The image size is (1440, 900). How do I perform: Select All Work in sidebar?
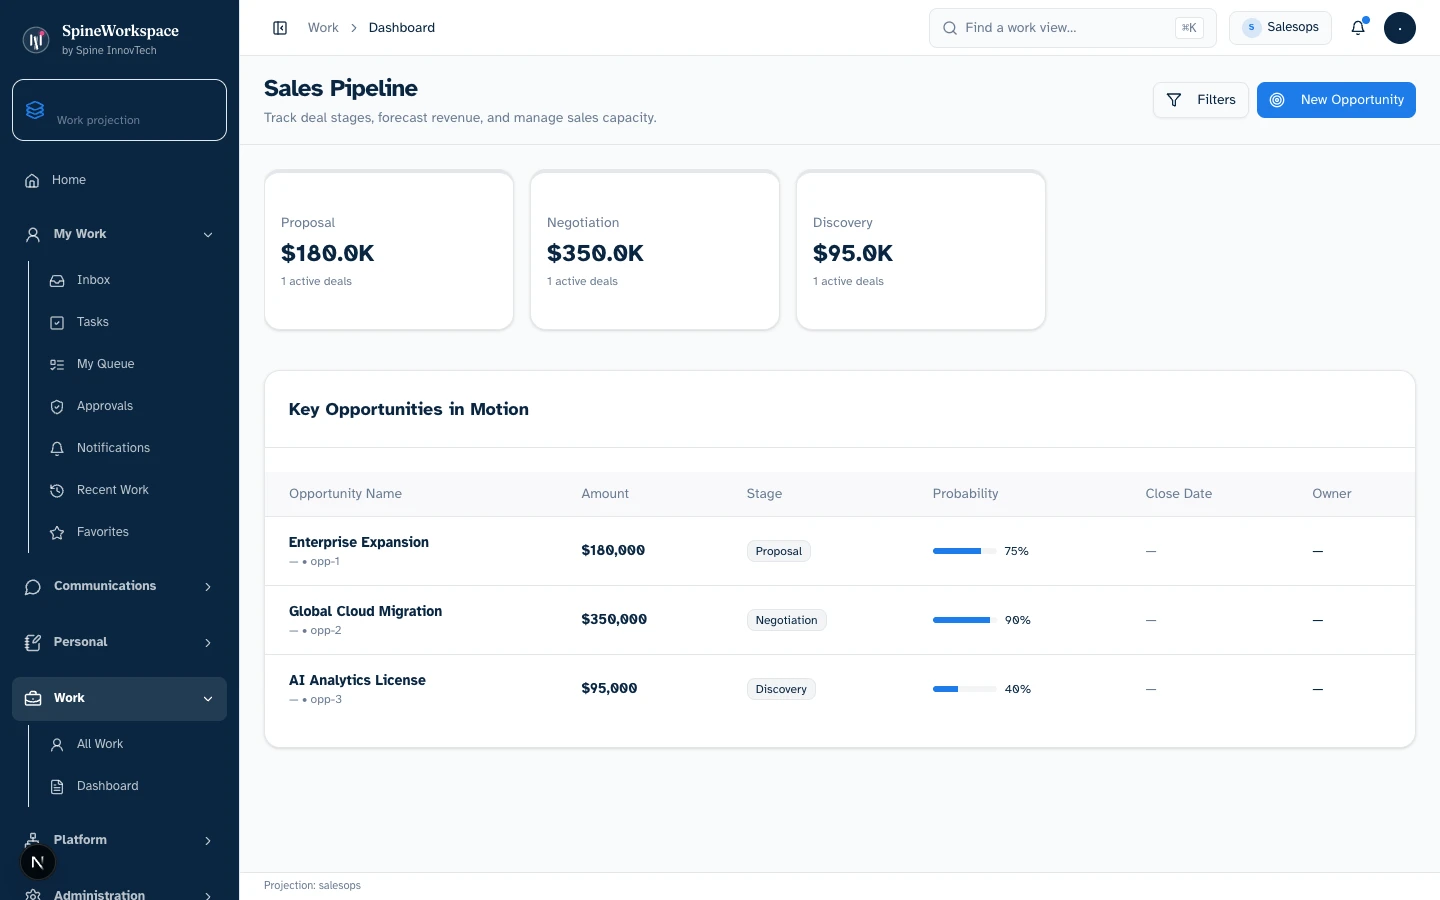131,744
